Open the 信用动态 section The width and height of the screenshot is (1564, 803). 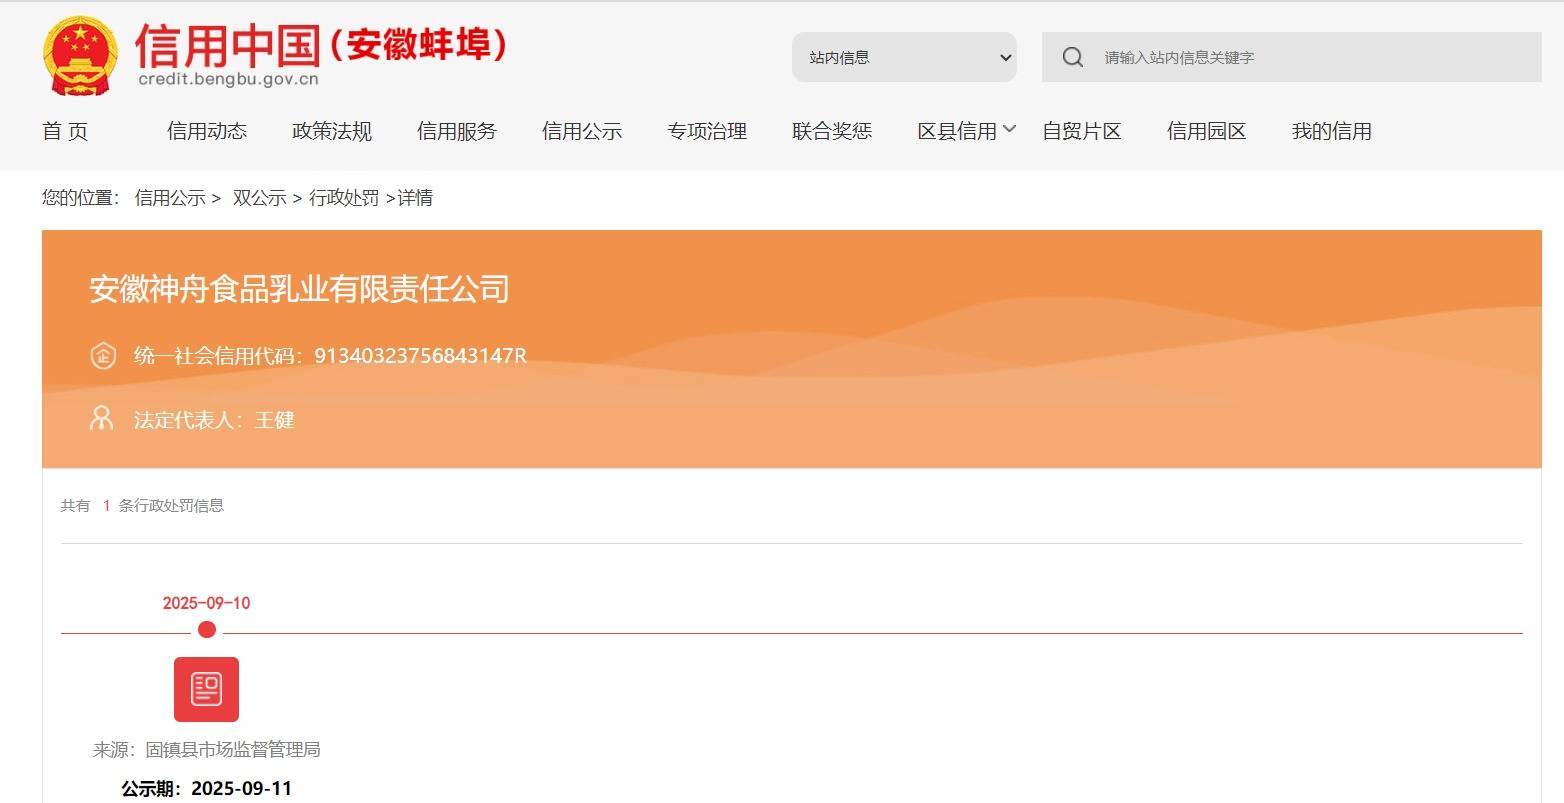[206, 130]
